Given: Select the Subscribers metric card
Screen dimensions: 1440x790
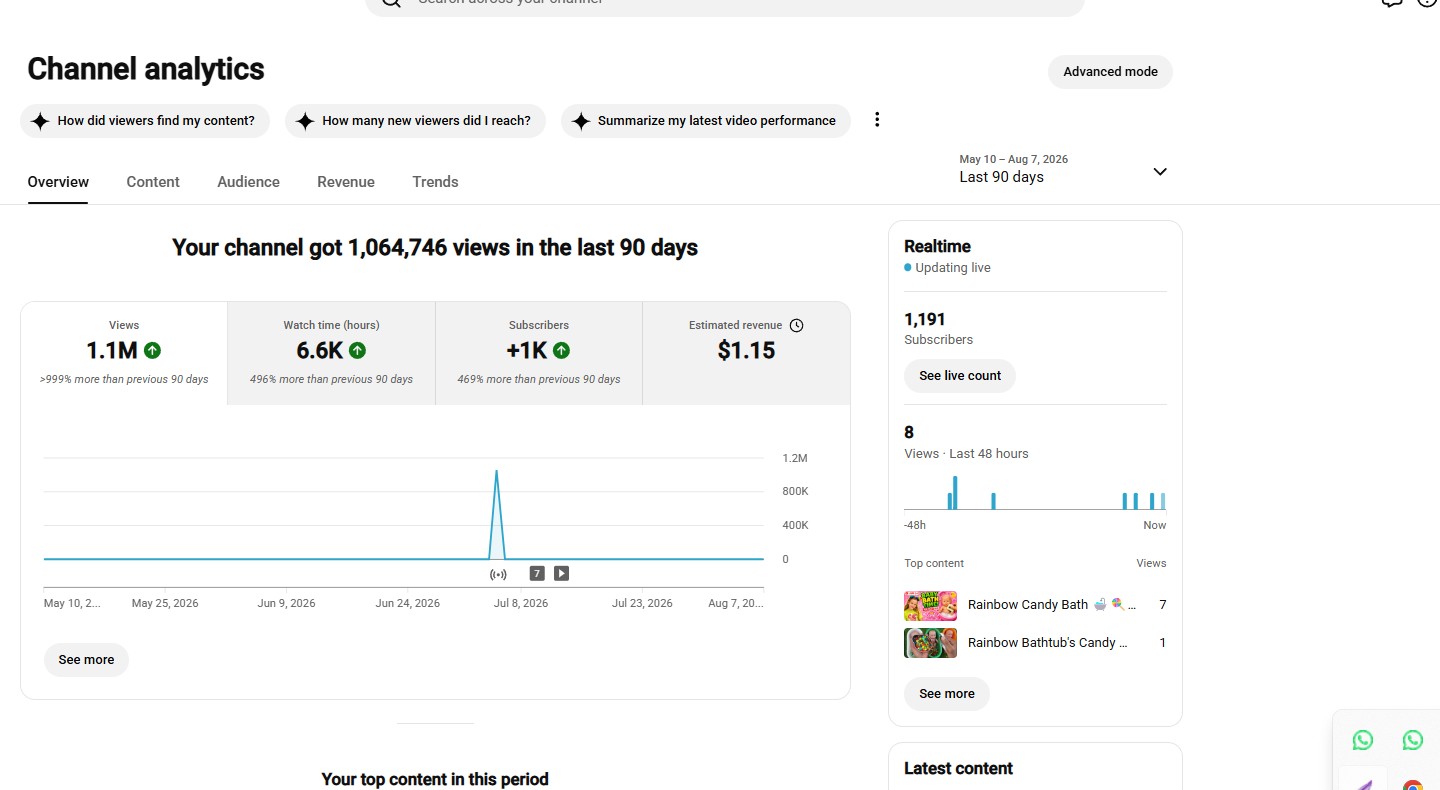Looking at the screenshot, I should coord(539,353).
